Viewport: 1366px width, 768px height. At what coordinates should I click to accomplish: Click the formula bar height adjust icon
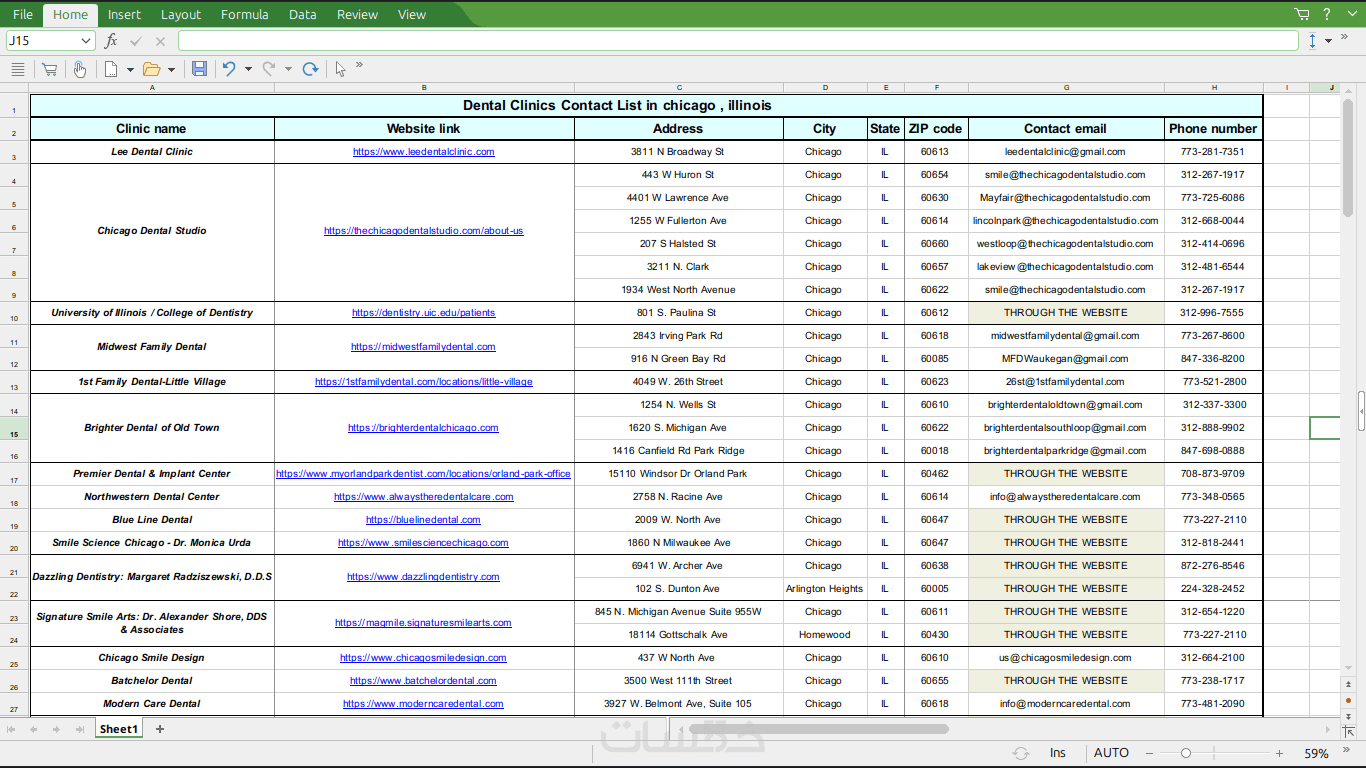pos(1313,41)
